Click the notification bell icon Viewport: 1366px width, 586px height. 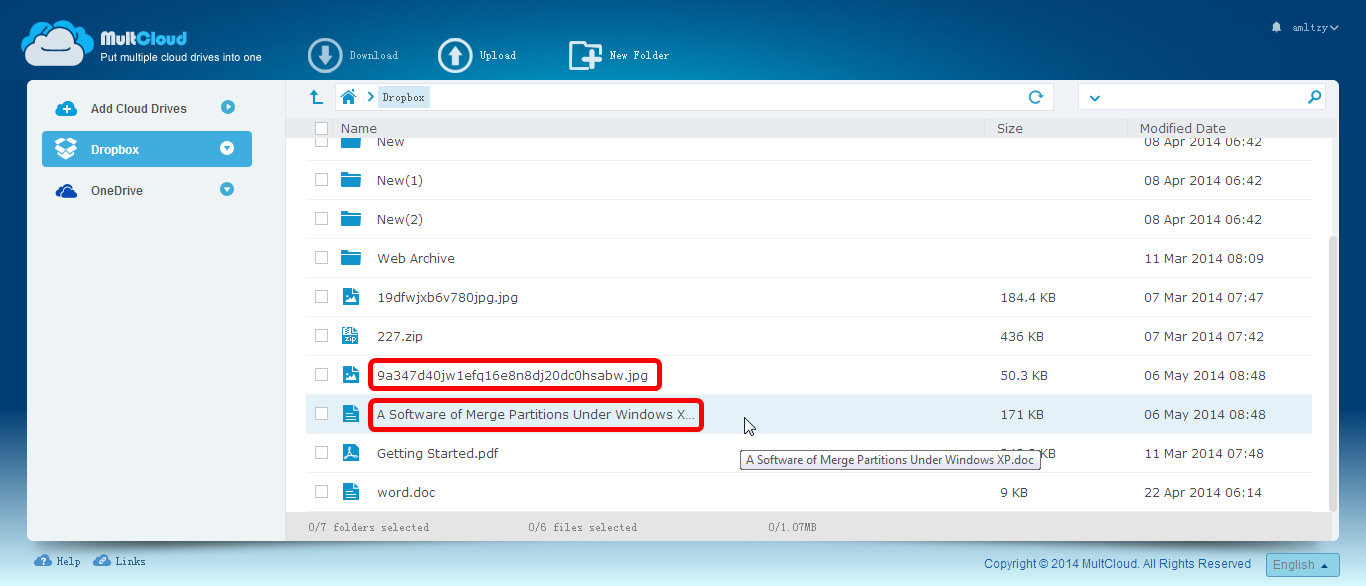1276,27
